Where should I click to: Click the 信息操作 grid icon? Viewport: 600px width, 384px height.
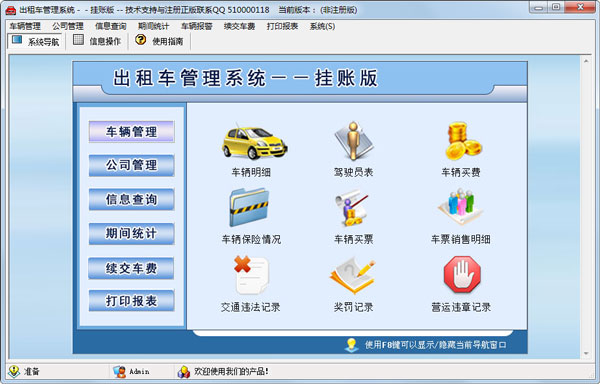coord(78,40)
